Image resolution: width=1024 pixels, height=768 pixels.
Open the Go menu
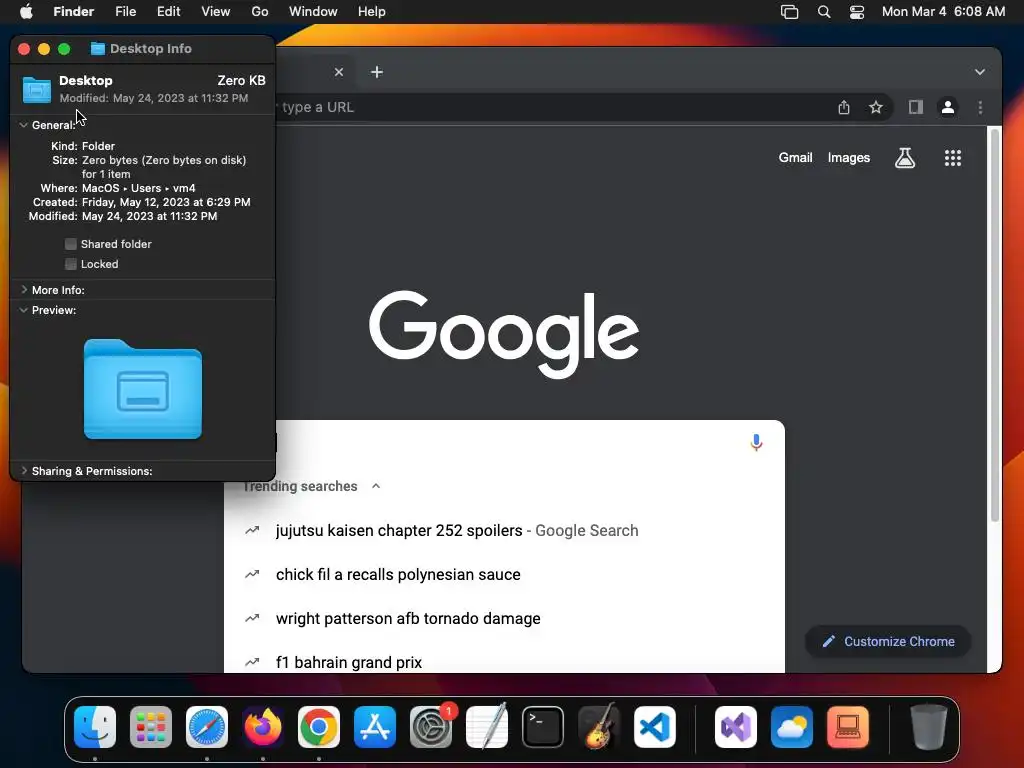click(260, 12)
